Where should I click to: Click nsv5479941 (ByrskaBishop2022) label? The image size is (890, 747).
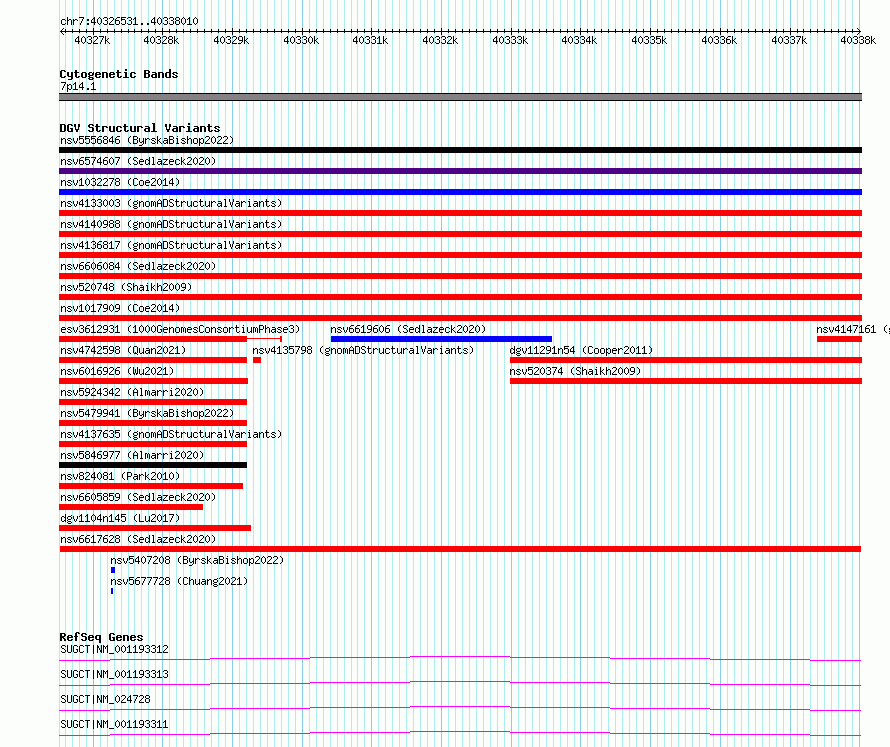tap(147, 413)
